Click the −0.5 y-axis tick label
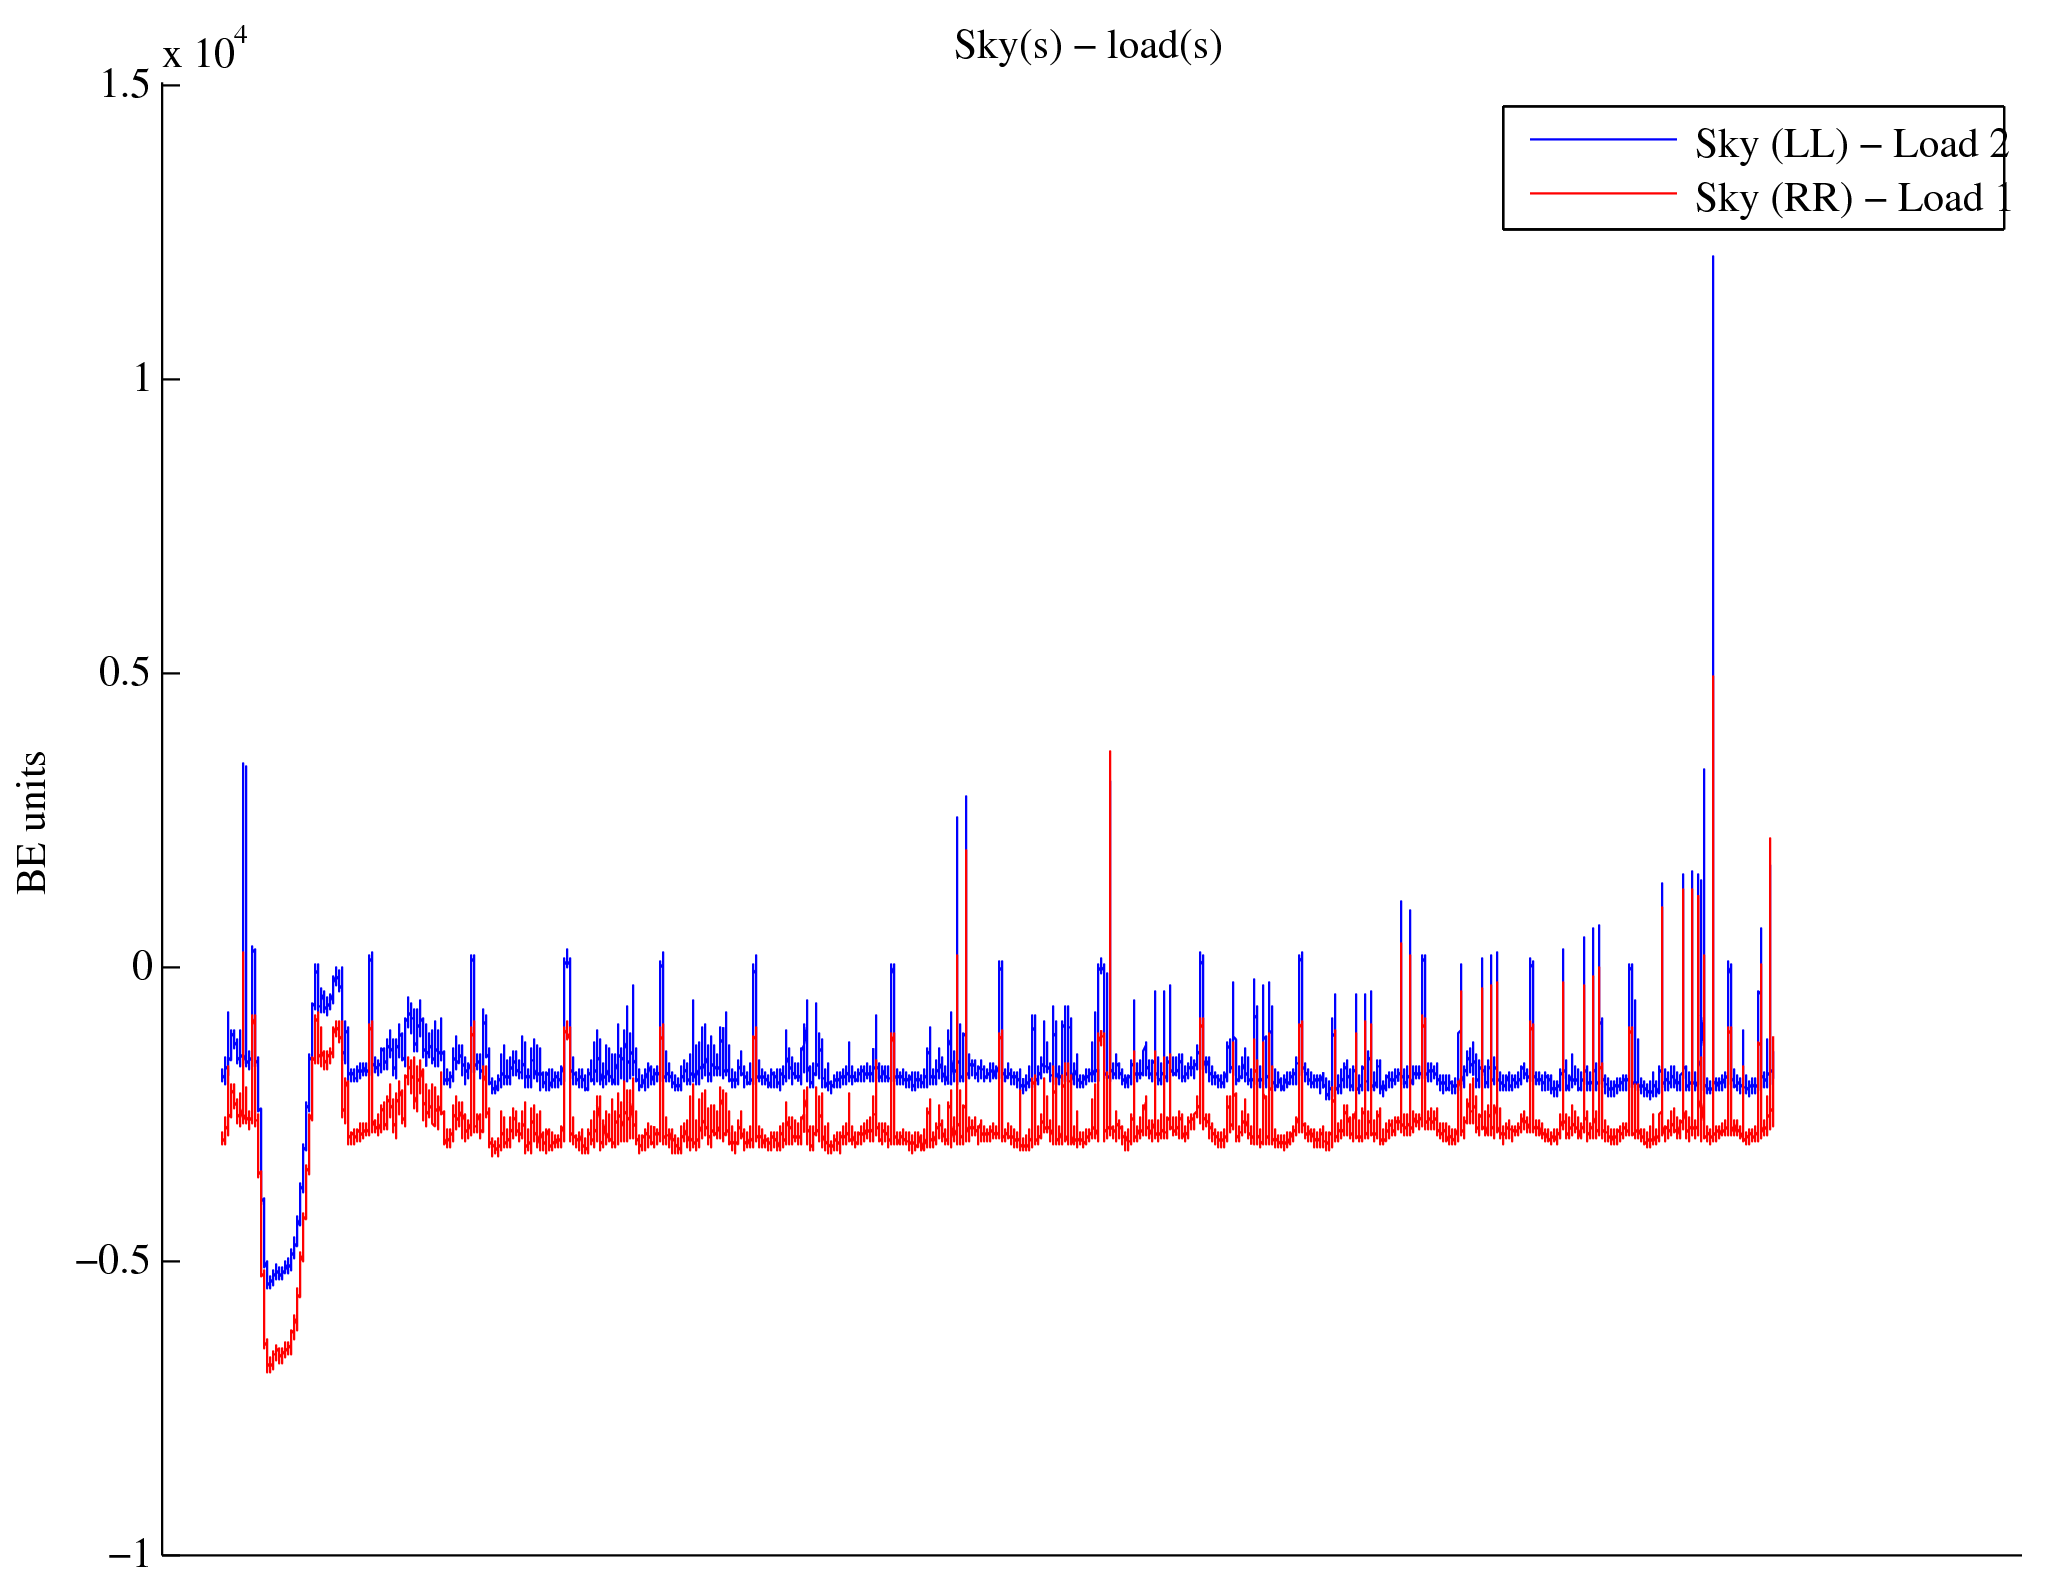 pos(113,1261)
